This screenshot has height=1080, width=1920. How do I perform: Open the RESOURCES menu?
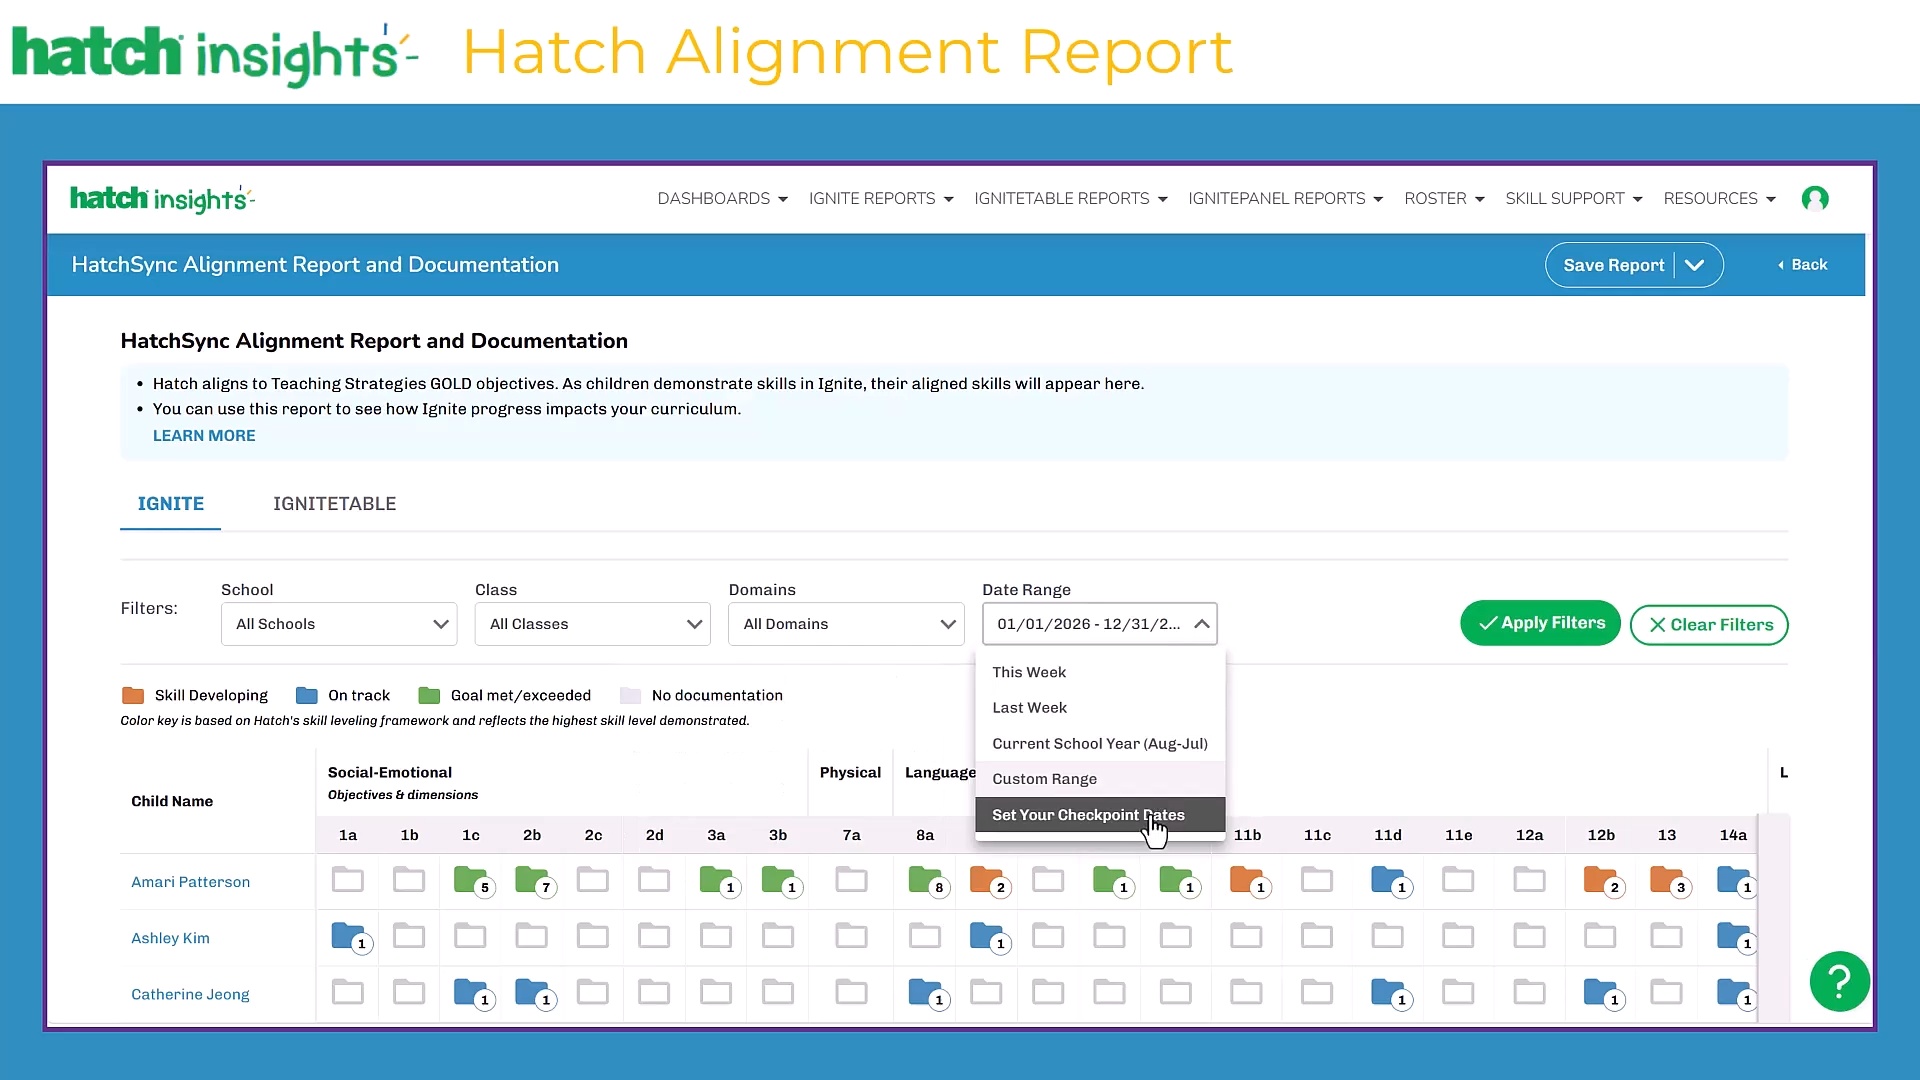pyautogui.click(x=1719, y=199)
